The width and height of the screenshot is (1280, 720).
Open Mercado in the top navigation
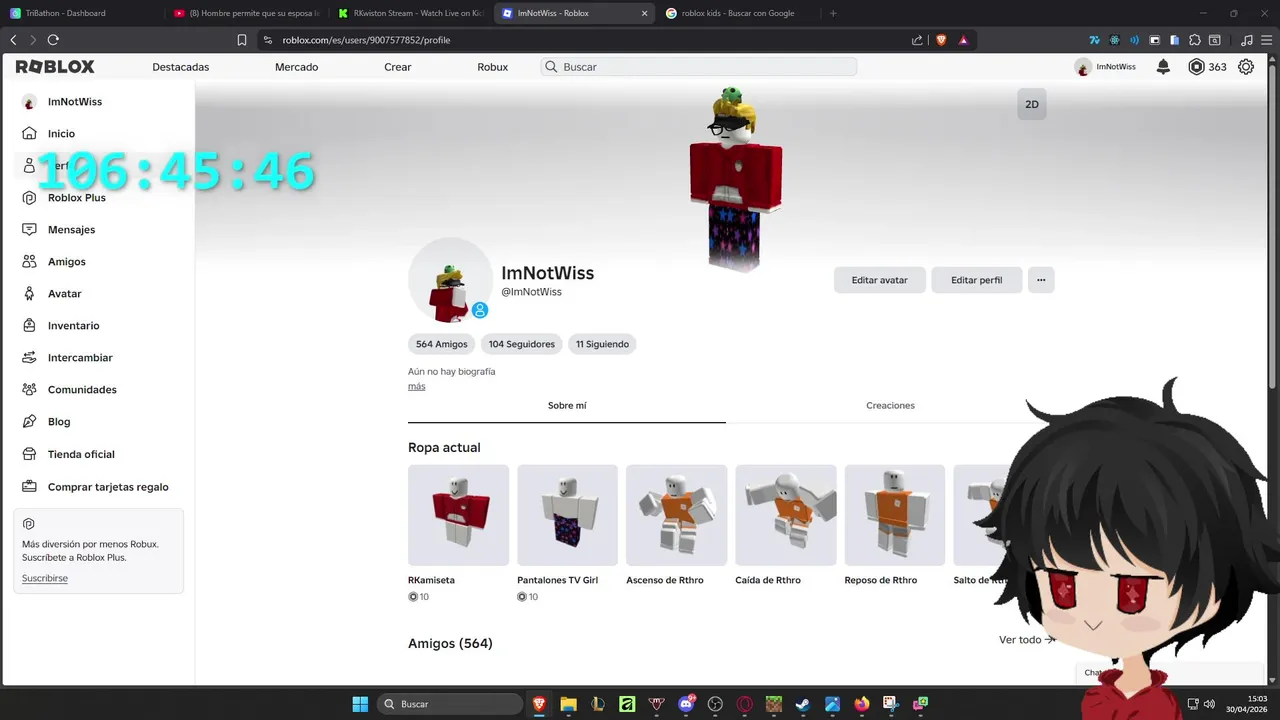click(297, 67)
